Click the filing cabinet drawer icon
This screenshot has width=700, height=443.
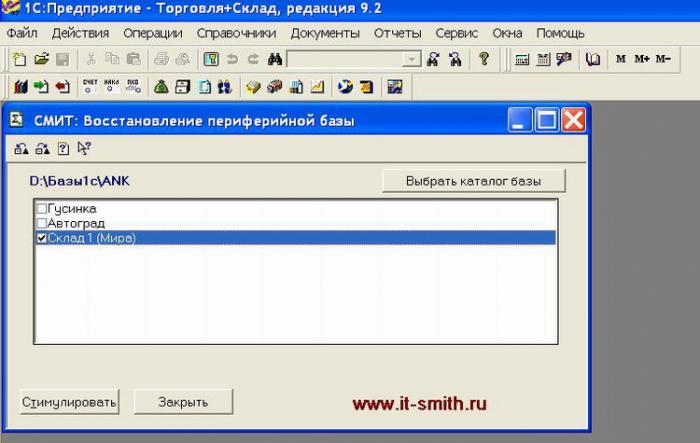pyautogui.click(x=183, y=87)
